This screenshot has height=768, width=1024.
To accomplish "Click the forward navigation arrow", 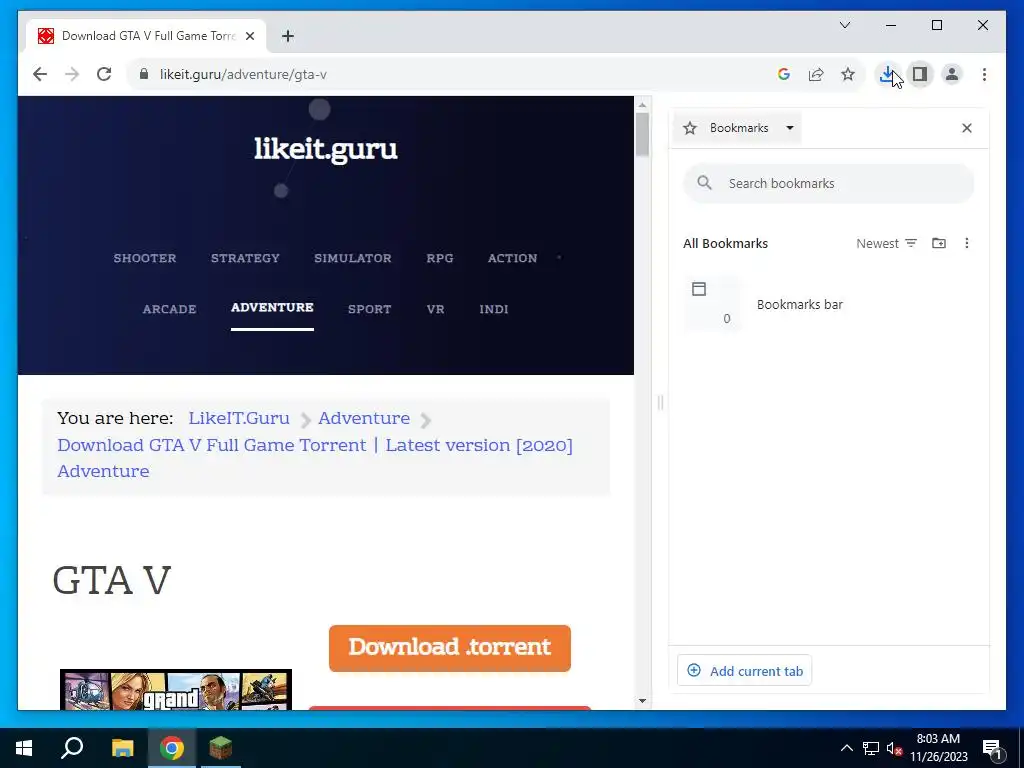I will (72, 74).
